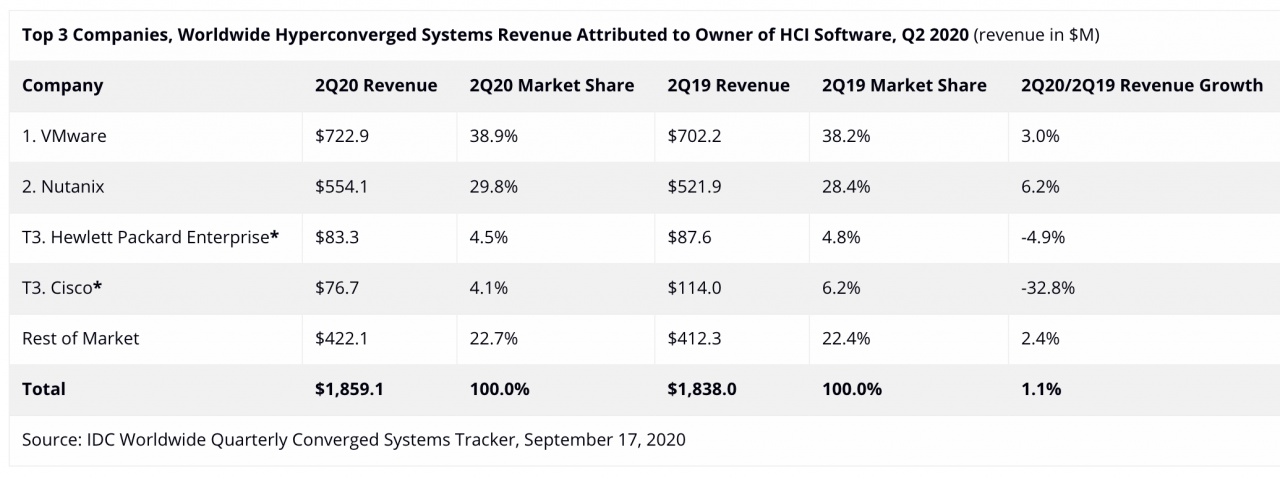Image resolution: width=1280 pixels, height=479 pixels.
Task: Select the Hewlett Packard Enterprise cell
Action: click(x=150, y=238)
